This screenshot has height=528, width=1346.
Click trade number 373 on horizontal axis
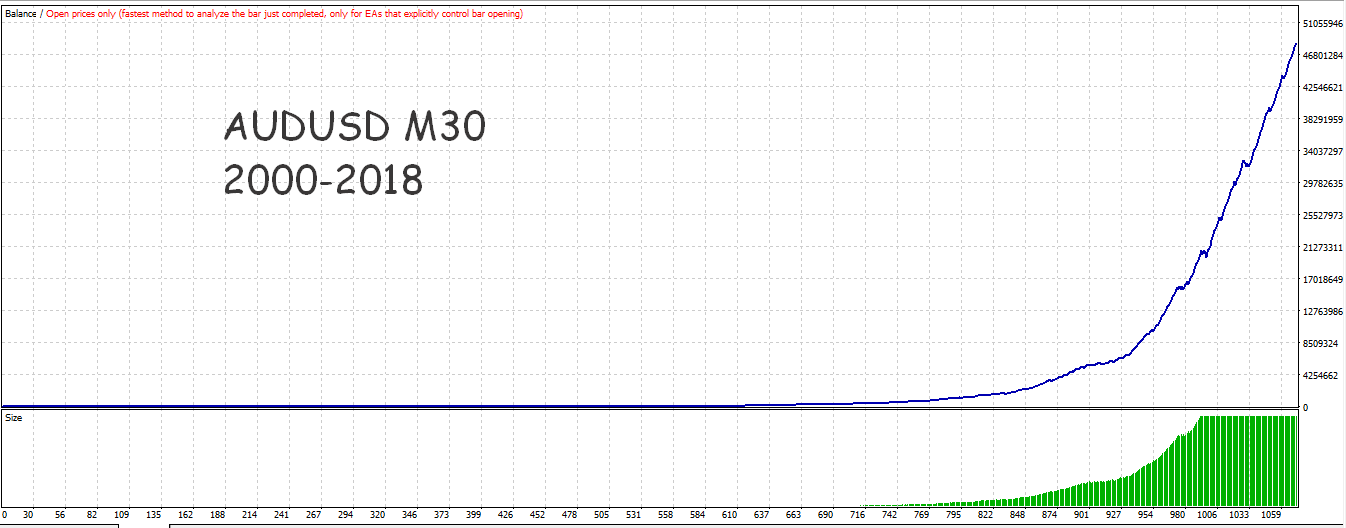442,515
